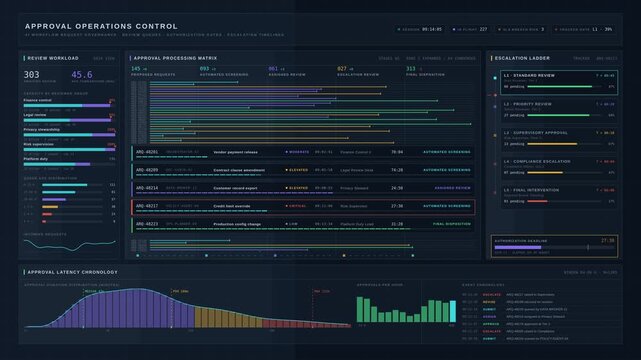Select the L1 Standard Review escalation card

click(x=559, y=83)
